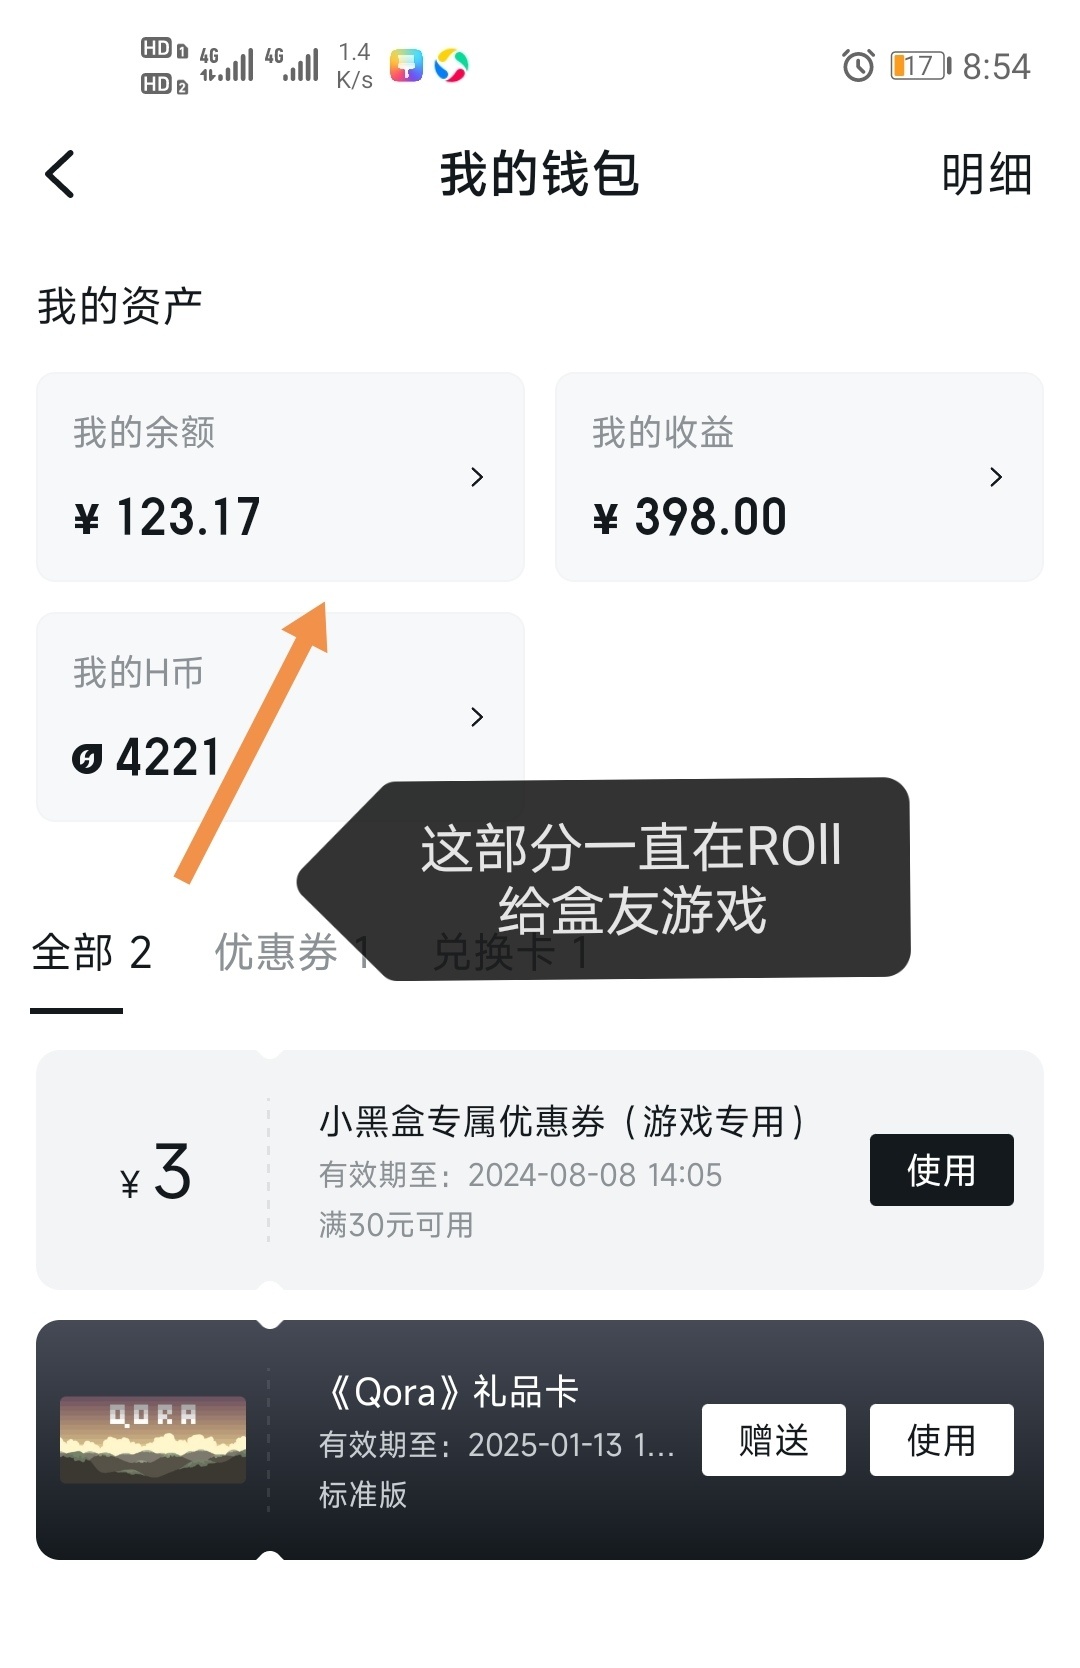Expand the 我的余额 balance chevron

pyautogui.click(x=477, y=477)
